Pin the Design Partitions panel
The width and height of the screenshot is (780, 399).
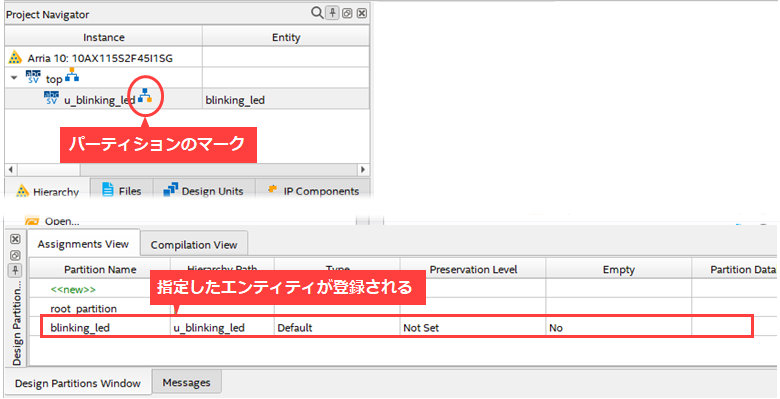15,271
